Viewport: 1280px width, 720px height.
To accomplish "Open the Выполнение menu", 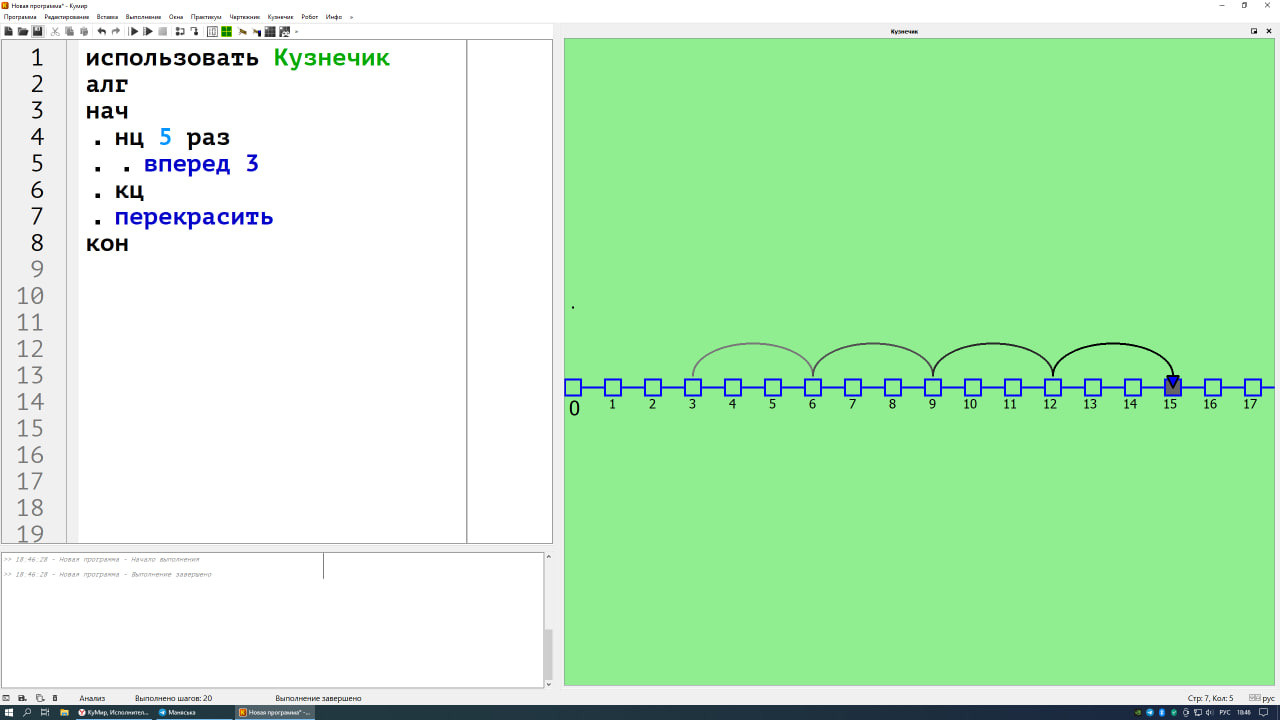I will (x=143, y=17).
